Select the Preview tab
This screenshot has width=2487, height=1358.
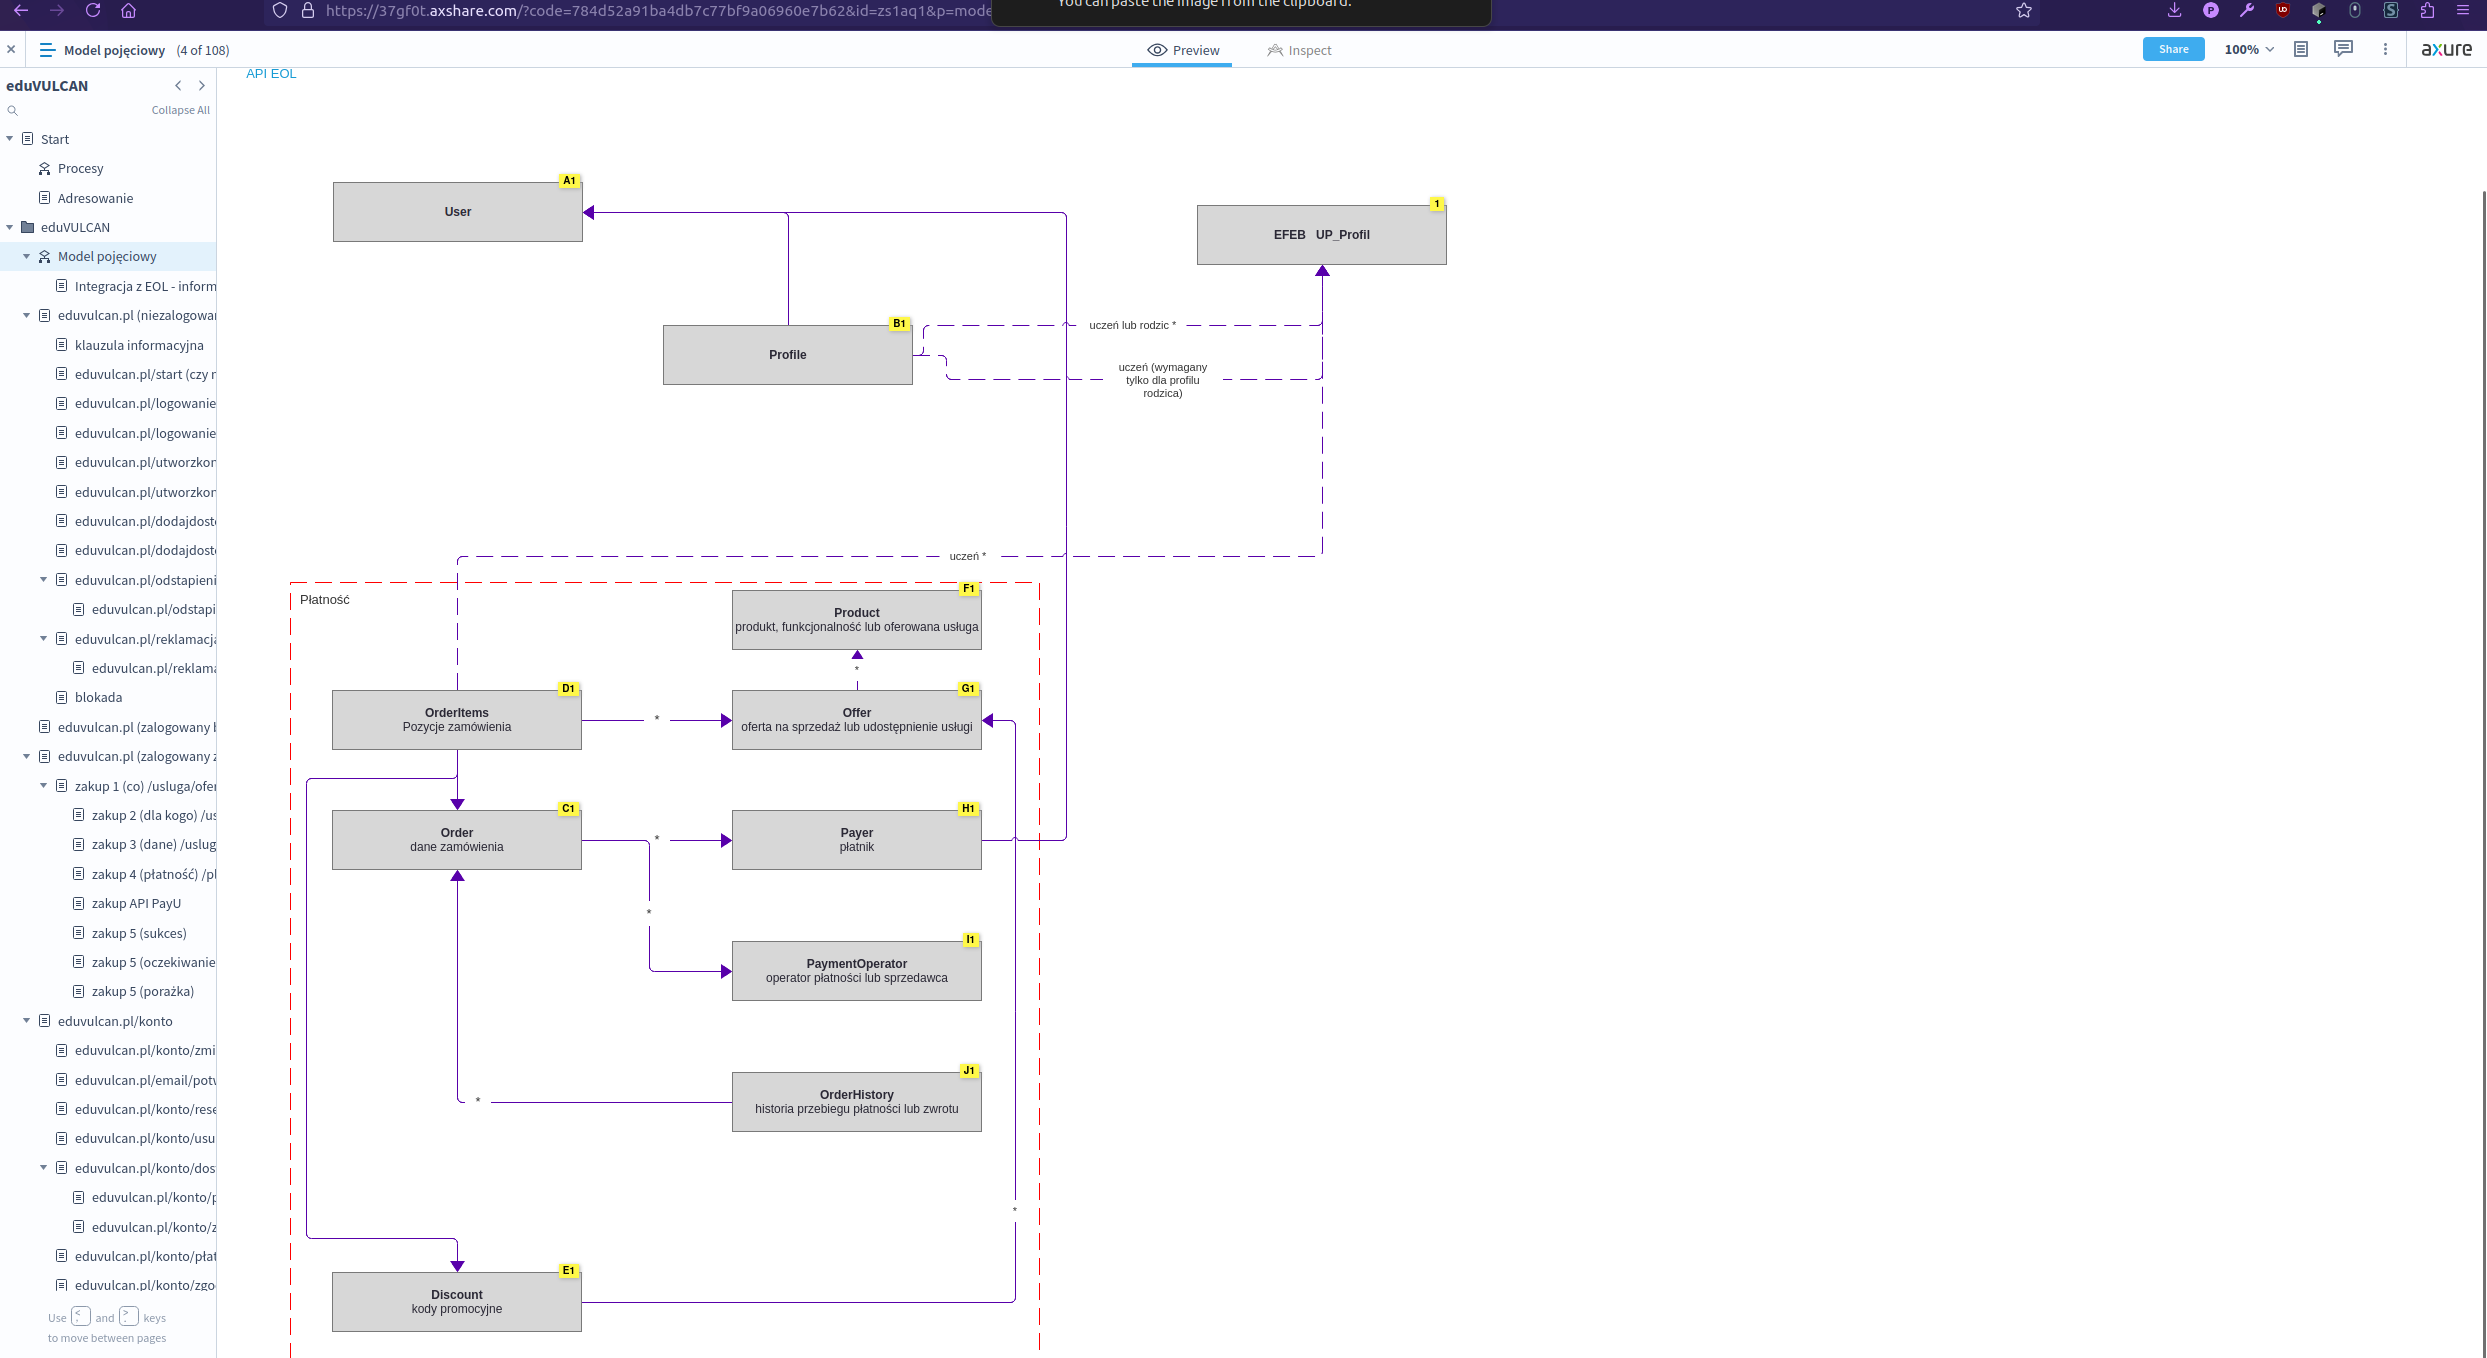click(x=1183, y=50)
